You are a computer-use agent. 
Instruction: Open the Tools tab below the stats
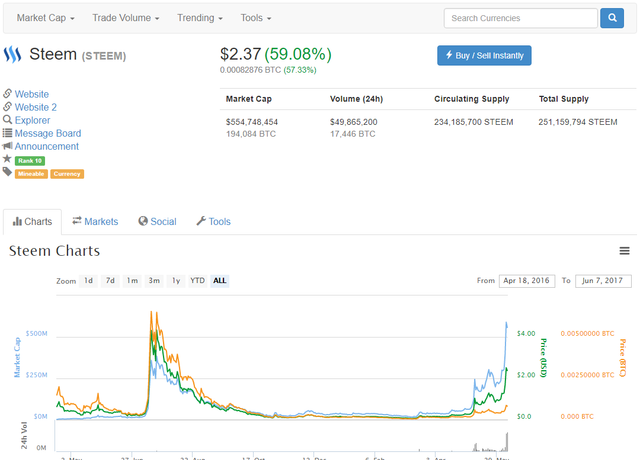213,221
